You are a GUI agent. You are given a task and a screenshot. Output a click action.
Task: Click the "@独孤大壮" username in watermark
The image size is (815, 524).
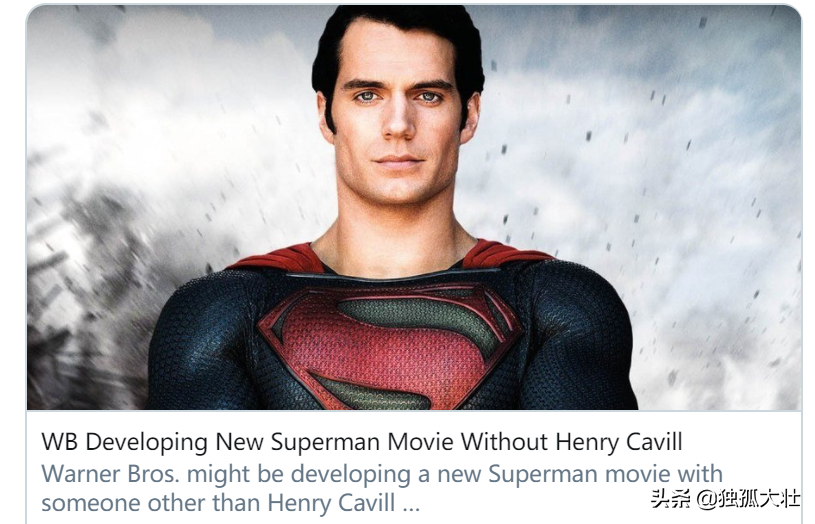[x=748, y=499]
